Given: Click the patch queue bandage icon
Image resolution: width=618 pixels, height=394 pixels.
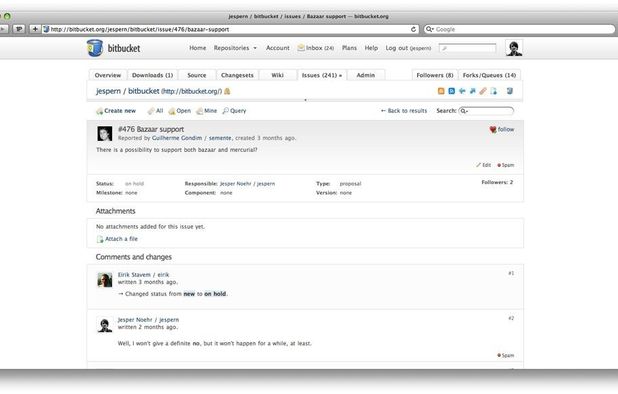Looking at the screenshot, I should pos(483,91).
